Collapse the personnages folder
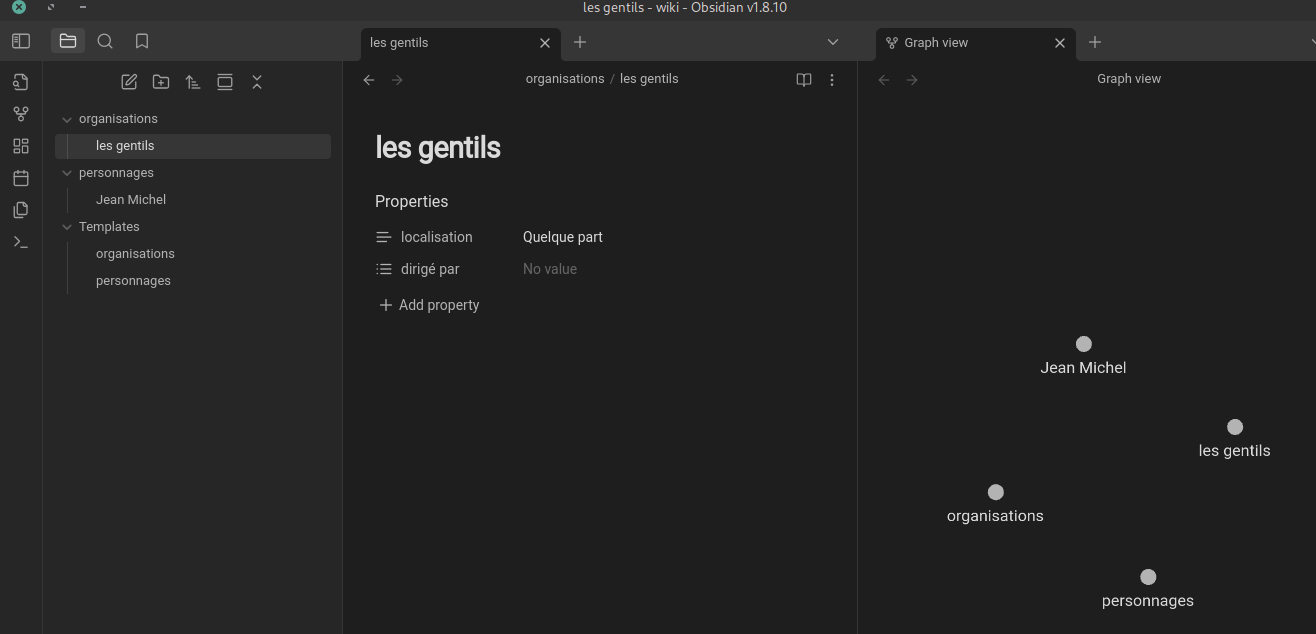1316x634 pixels. 68,173
